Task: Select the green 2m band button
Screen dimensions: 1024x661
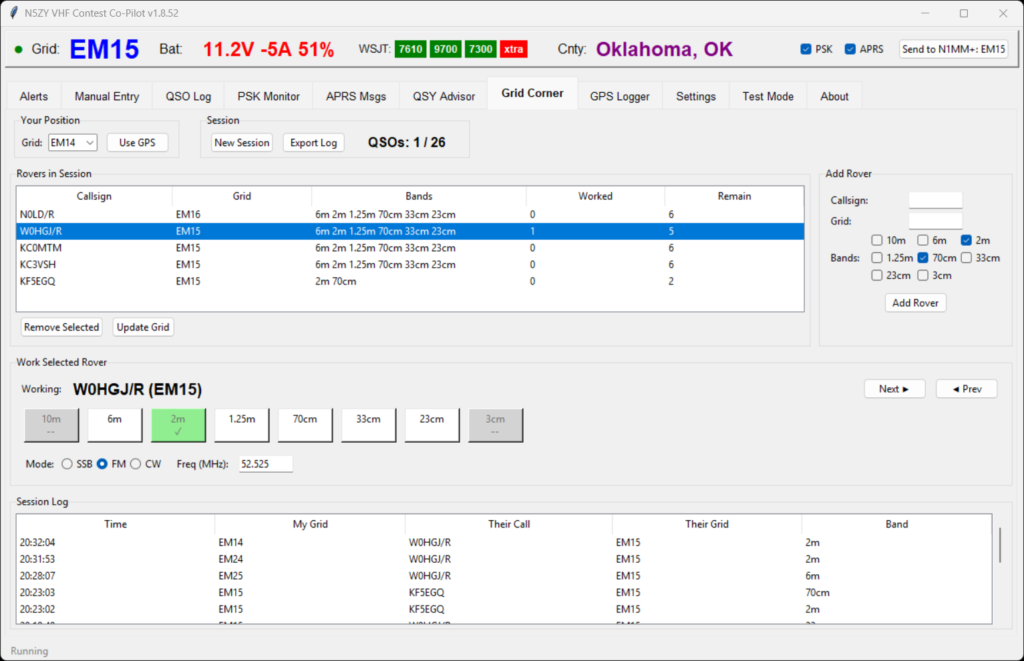Action: (x=179, y=425)
